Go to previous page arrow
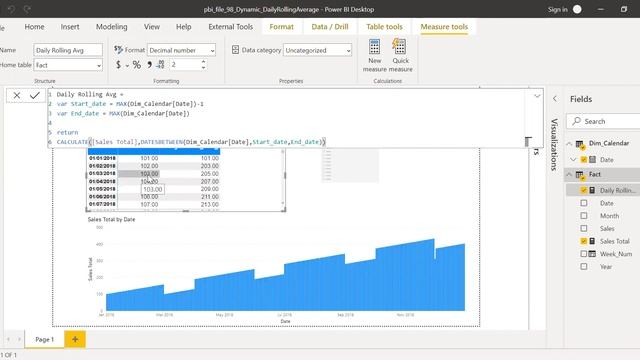Screen dimensions: 640x360 coord(8,339)
